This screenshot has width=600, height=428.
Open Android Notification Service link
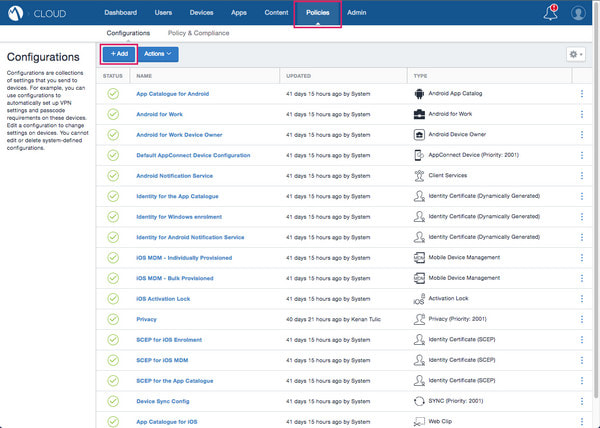point(174,176)
